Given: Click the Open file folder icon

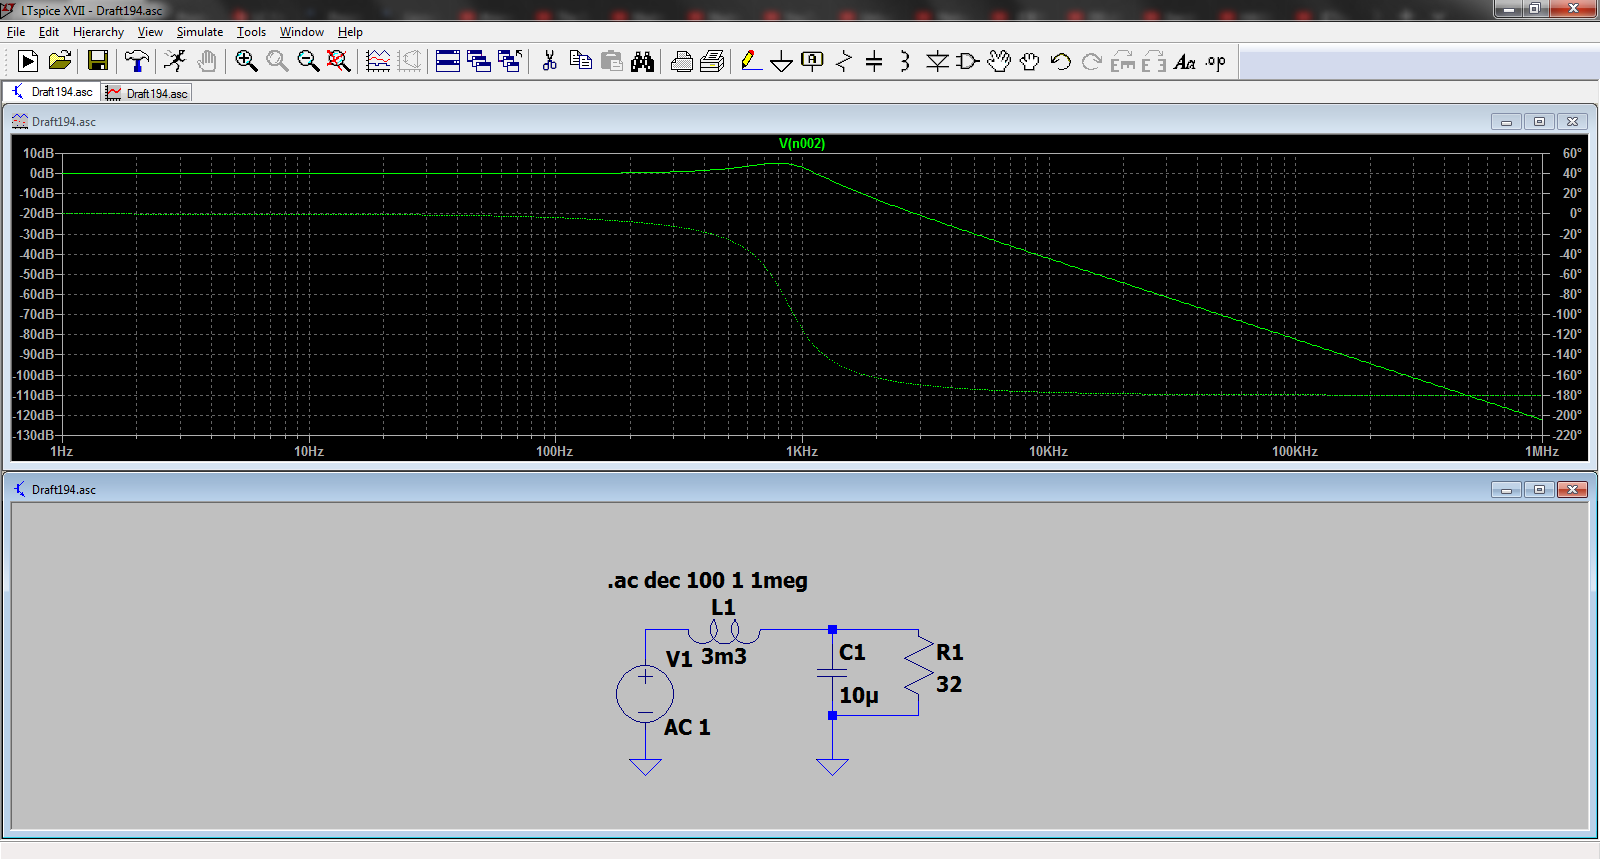Looking at the screenshot, I should tap(60, 61).
